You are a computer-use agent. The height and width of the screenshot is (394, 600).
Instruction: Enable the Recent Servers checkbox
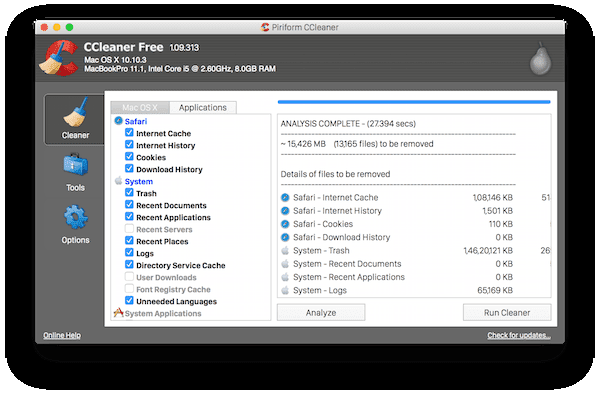[129, 229]
